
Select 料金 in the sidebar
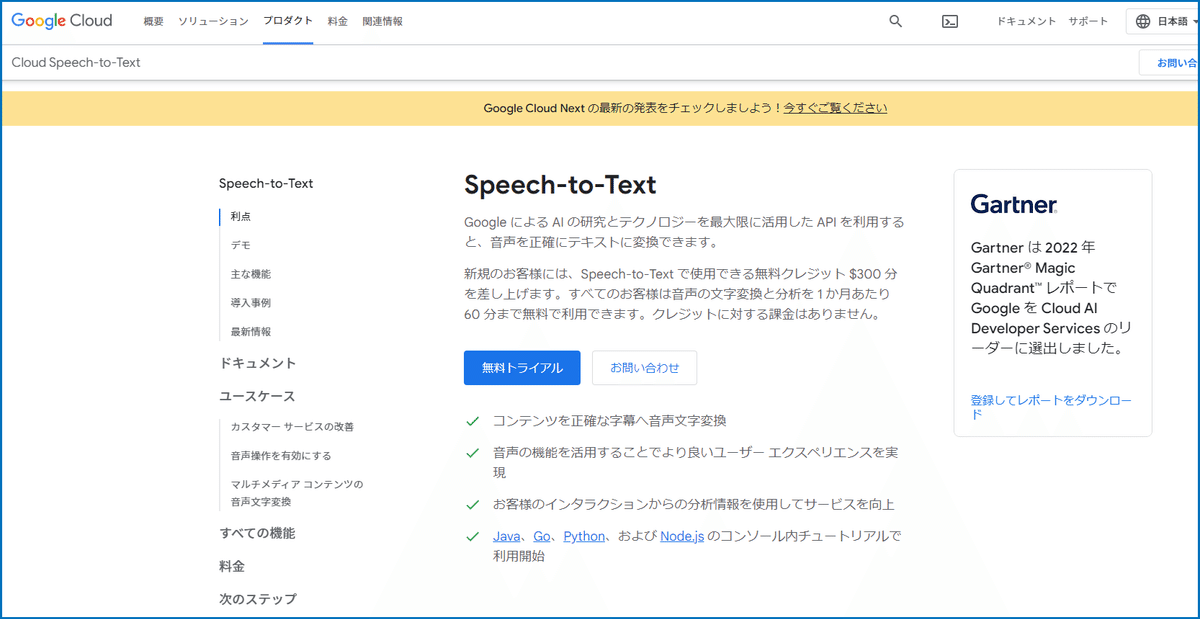[232, 566]
